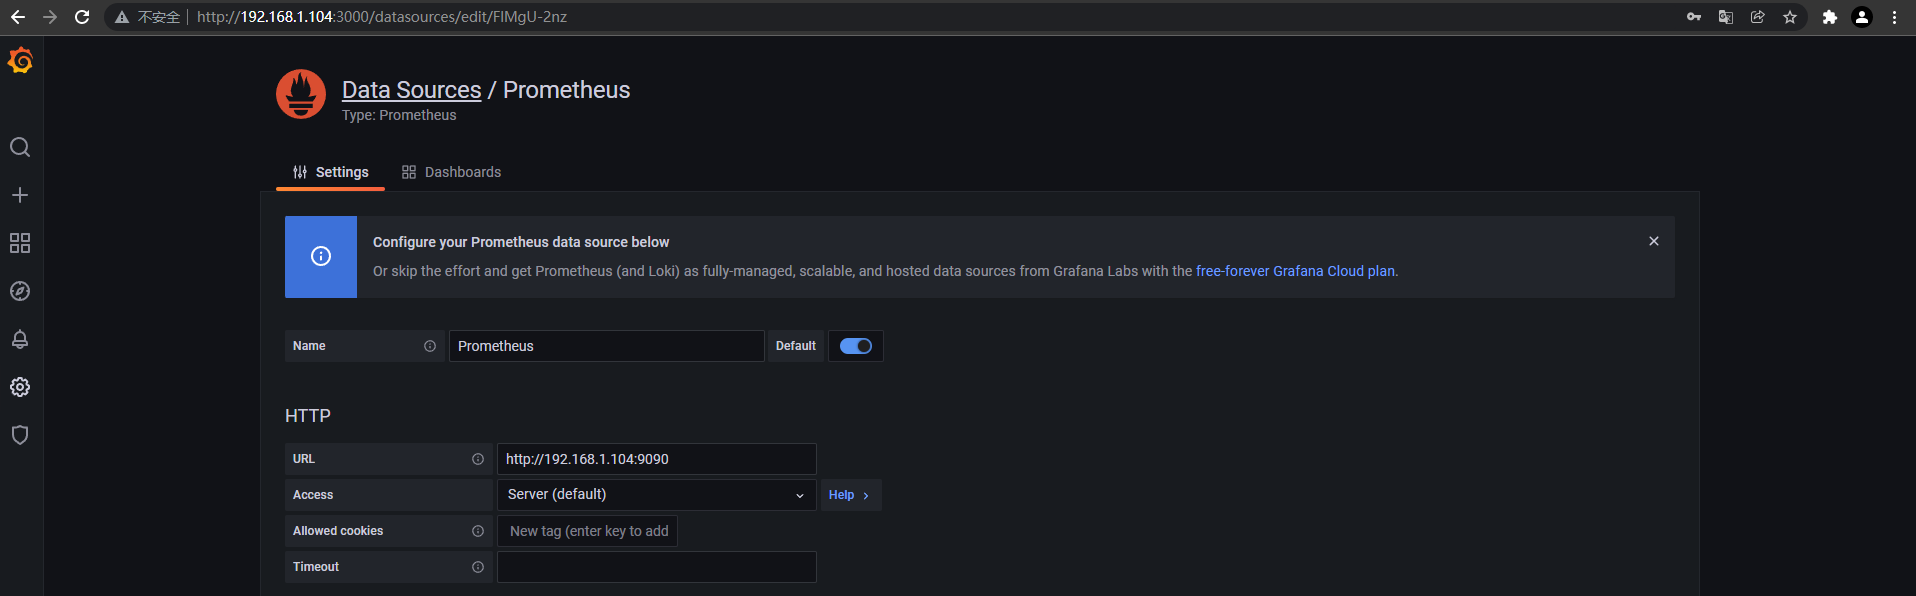The width and height of the screenshot is (1916, 596).
Task: Go back in browser history
Action: click(18, 17)
